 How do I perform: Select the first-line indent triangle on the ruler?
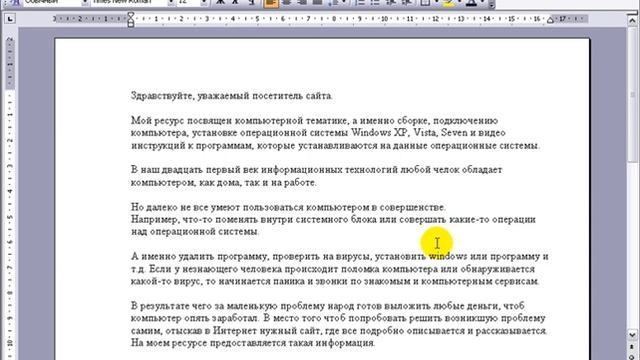[x=131, y=15]
